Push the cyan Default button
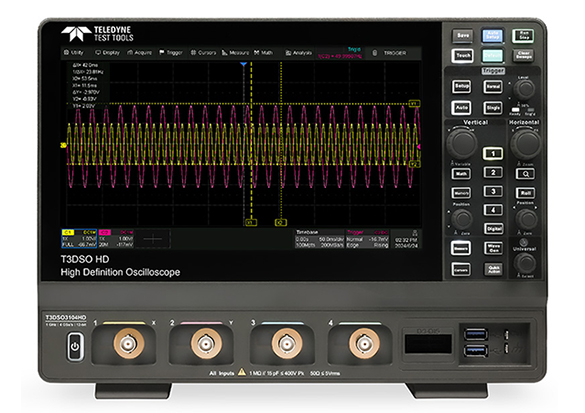This screenshot has width=585, height=413. (x=492, y=56)
